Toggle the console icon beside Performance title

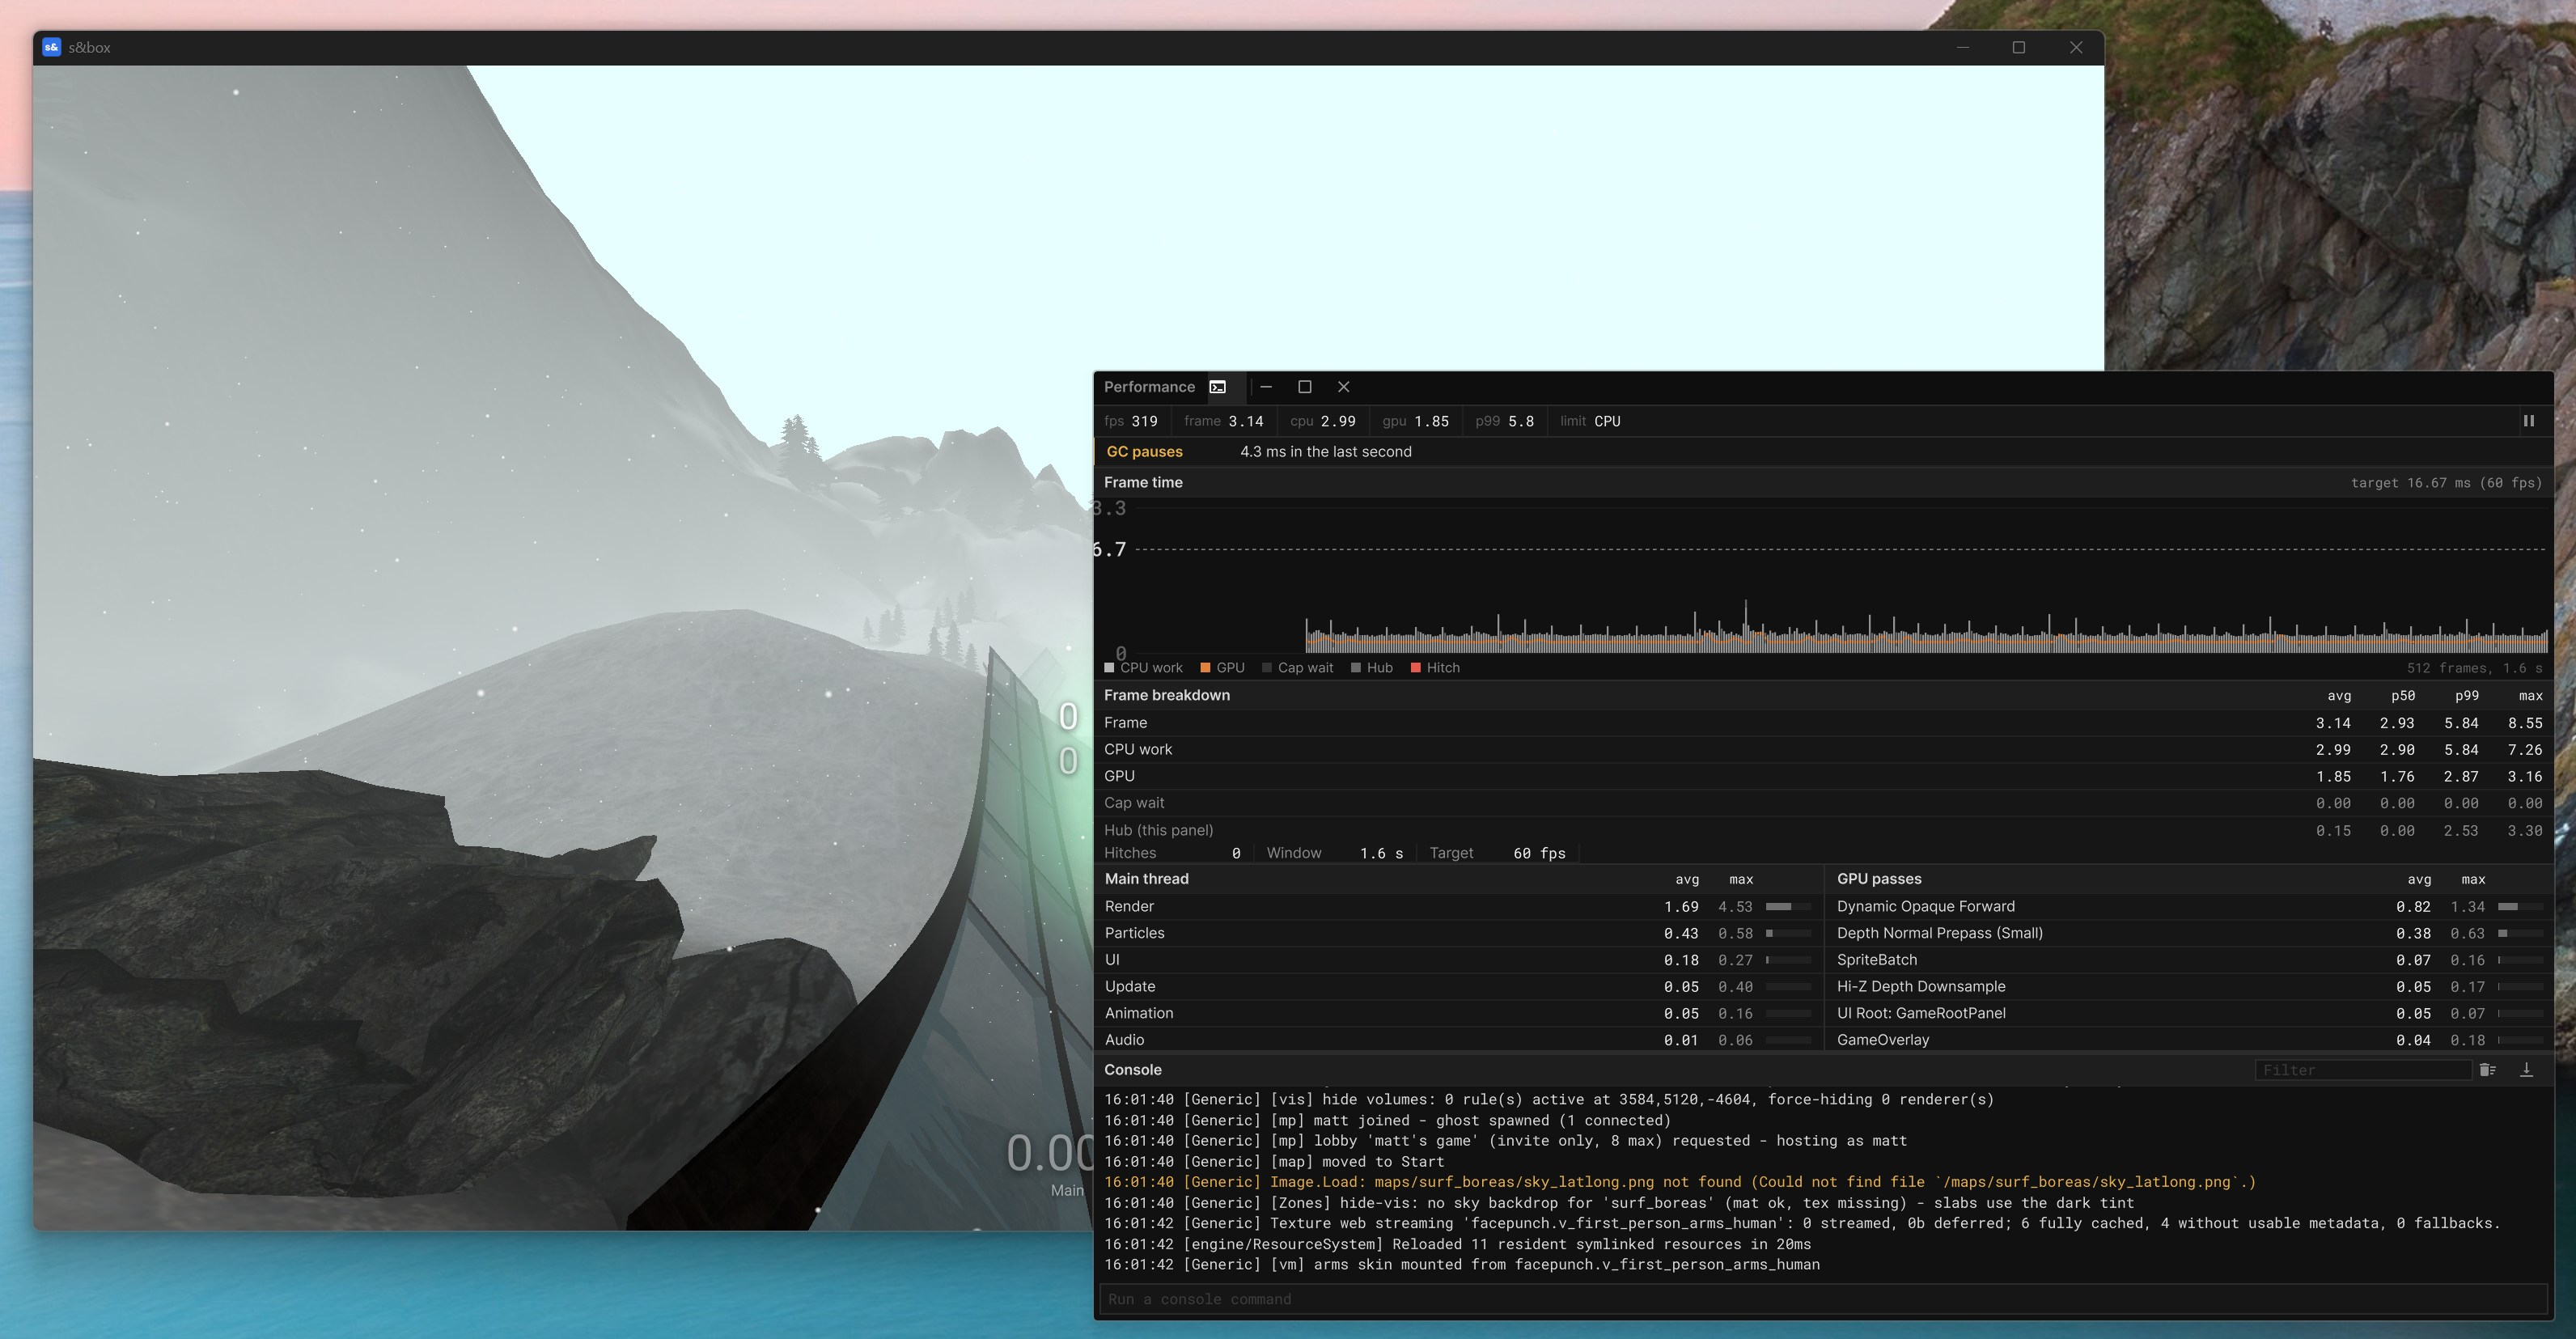[1217, 387]
